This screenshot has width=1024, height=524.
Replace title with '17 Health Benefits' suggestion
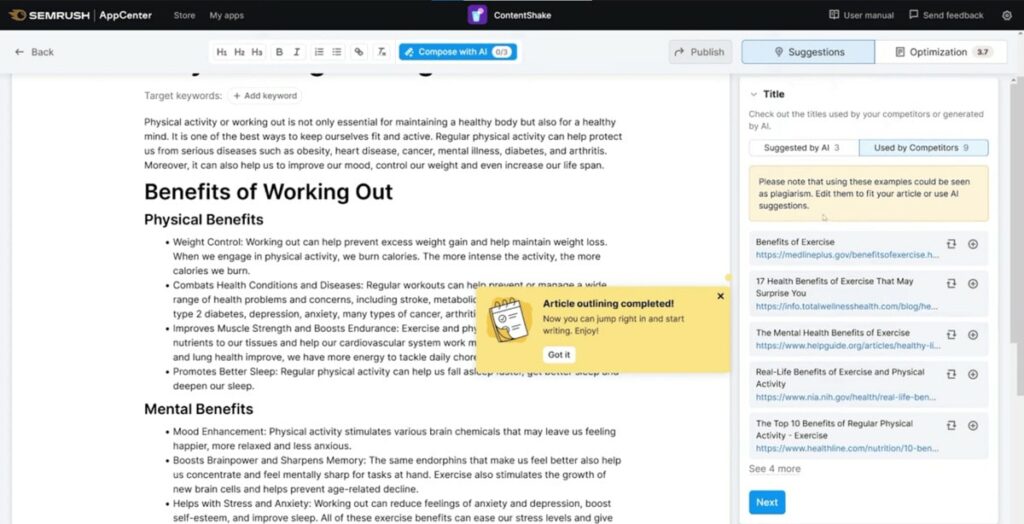tap(951, 284)
